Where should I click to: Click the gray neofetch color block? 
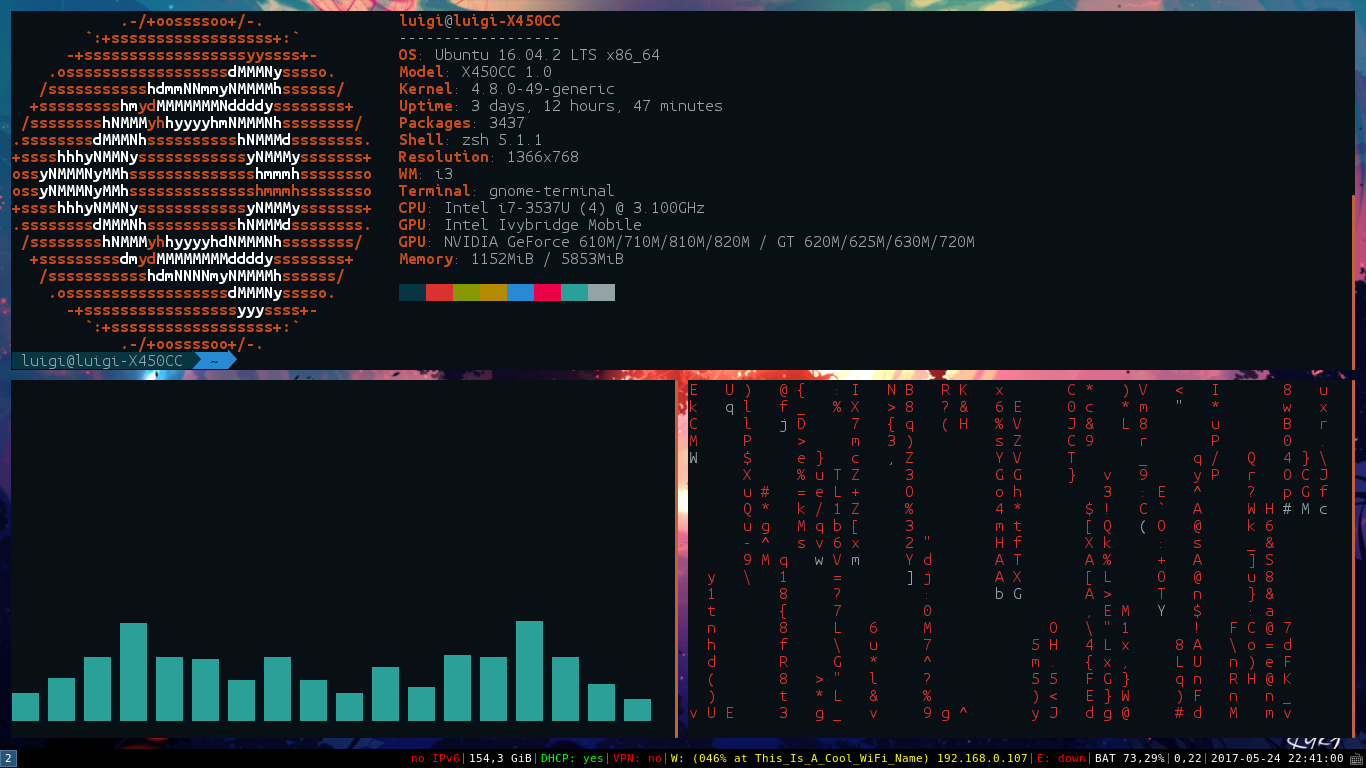[601, 292]
